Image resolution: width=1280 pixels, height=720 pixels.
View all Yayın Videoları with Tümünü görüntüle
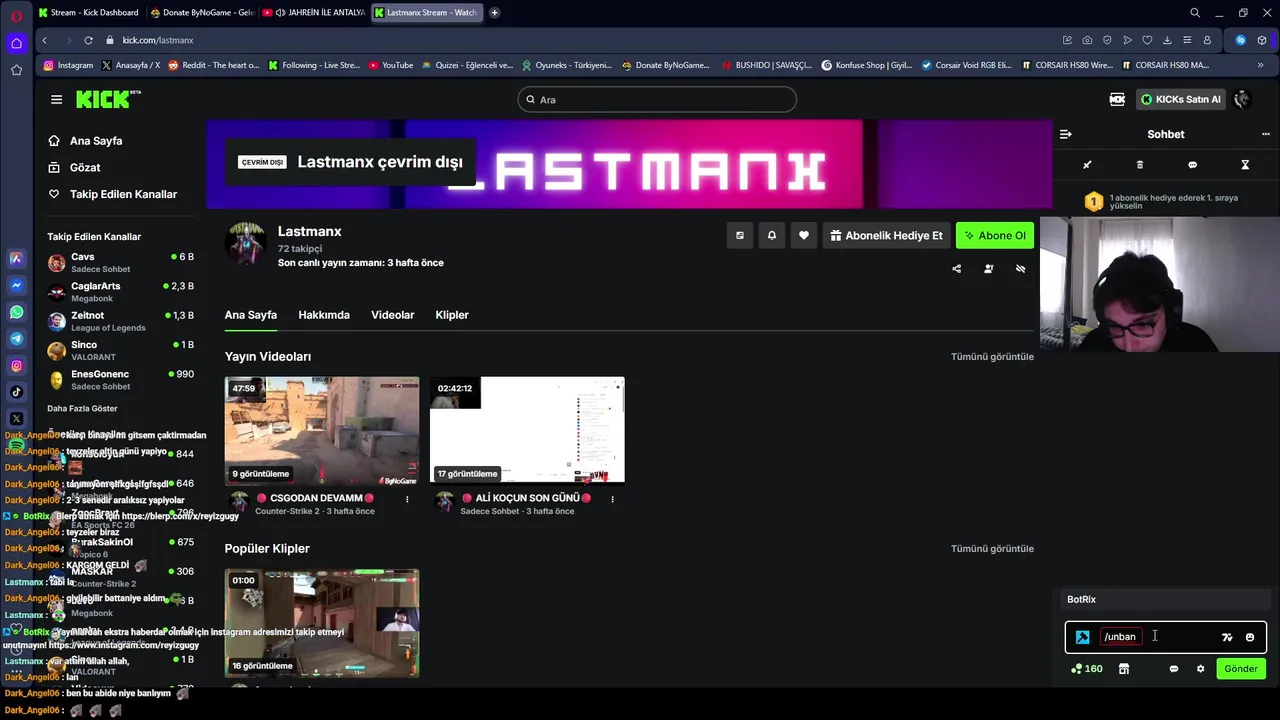coord(992,357)
